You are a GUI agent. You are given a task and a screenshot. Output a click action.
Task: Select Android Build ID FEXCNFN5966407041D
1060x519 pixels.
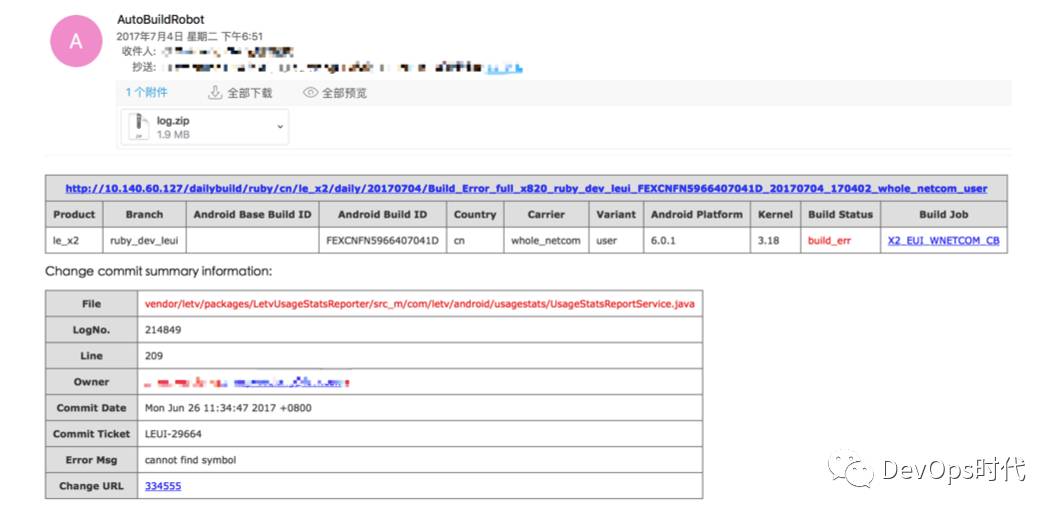tap(382, 241)
